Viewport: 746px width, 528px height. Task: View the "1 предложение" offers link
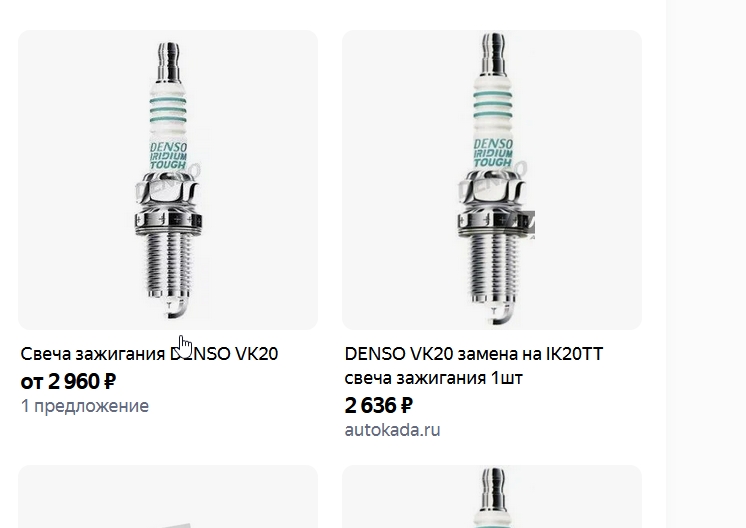tap(85, 406)
